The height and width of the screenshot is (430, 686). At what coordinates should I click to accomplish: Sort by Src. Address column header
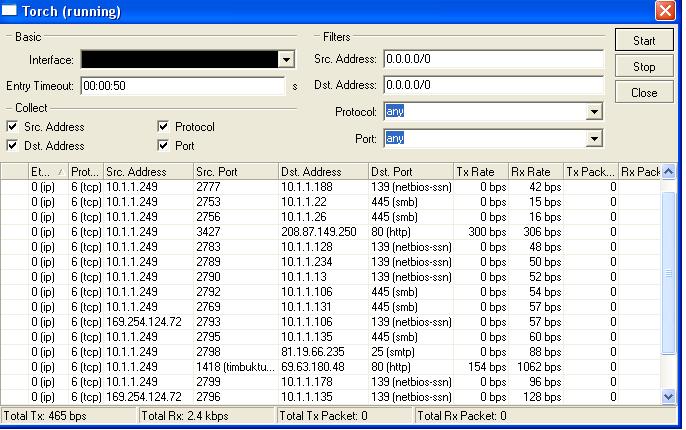(x=148, y=172)
